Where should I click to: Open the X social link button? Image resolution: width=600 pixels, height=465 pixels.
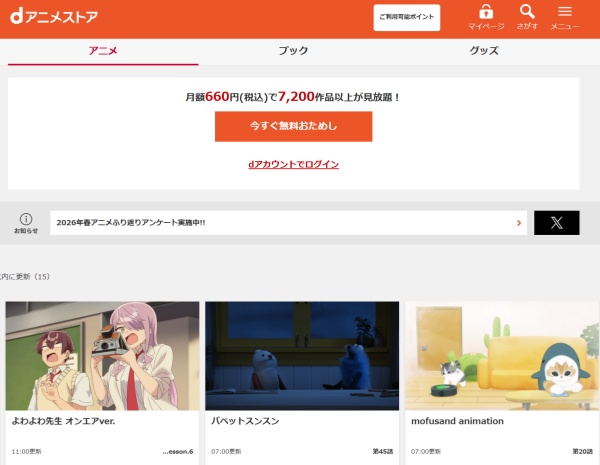(x=556, y=223)
